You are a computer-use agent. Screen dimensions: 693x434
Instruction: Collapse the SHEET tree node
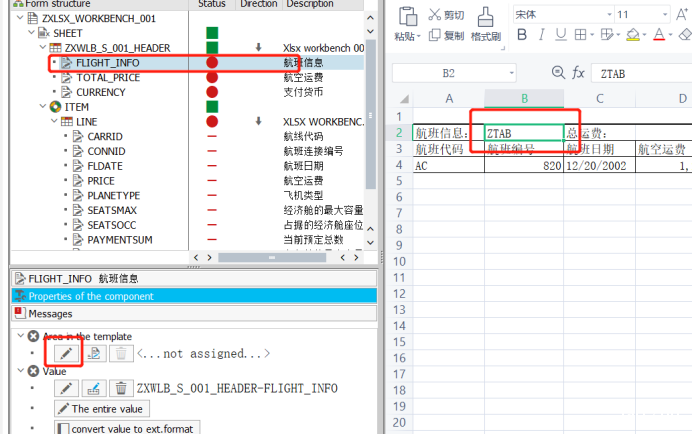click(x=31, y=32)
